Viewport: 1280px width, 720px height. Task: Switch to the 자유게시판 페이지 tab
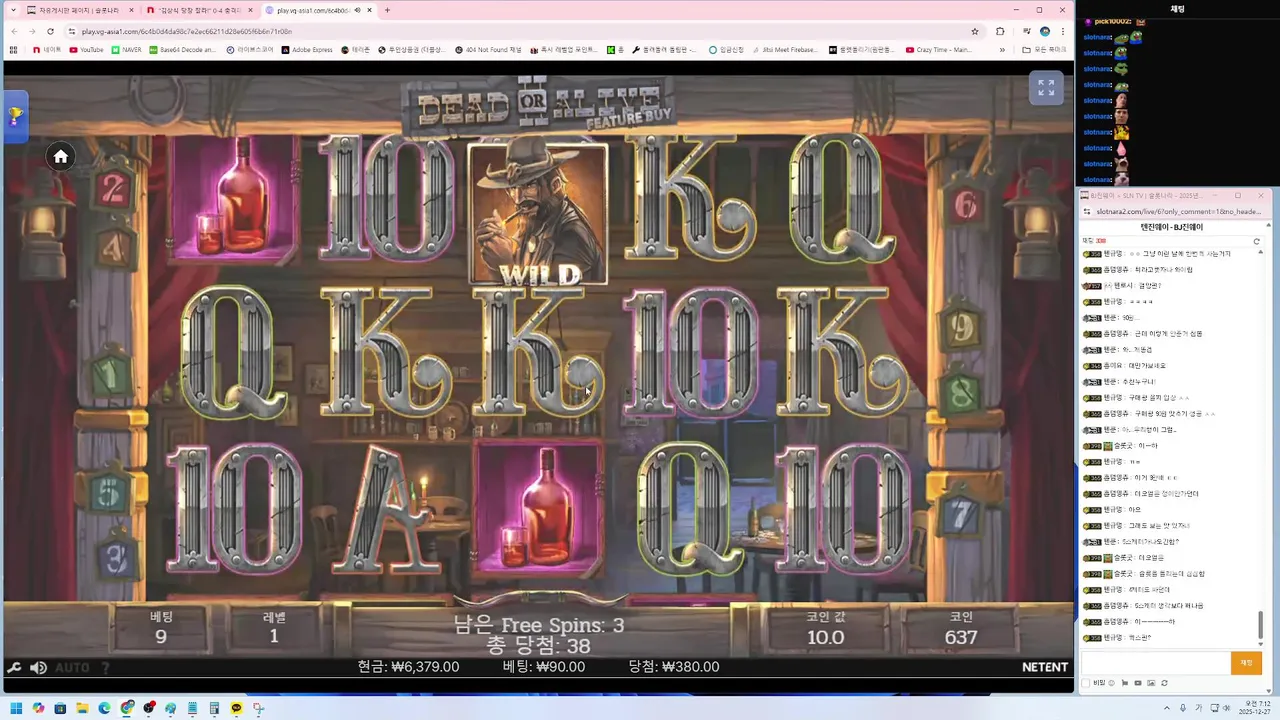pyautogui.click(x=82, y=10)
